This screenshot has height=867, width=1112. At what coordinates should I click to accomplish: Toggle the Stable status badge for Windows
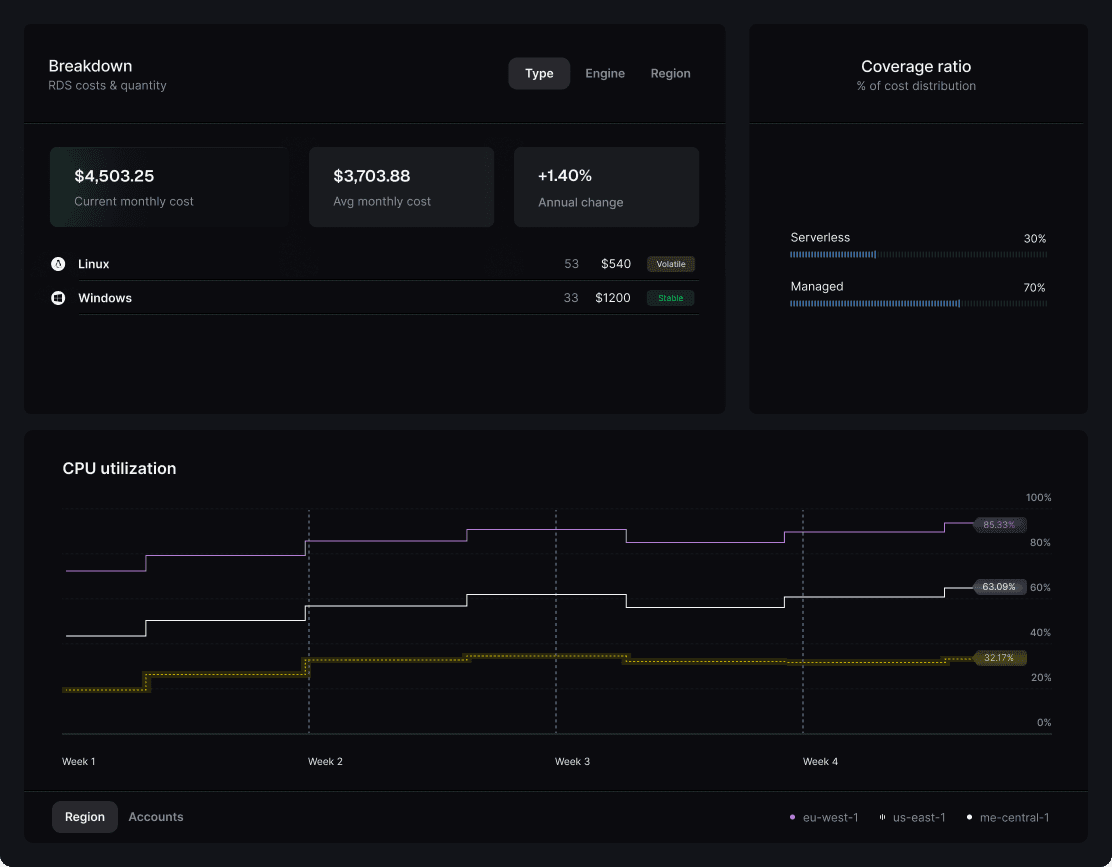pyautogui.click(x=670, y=297)
